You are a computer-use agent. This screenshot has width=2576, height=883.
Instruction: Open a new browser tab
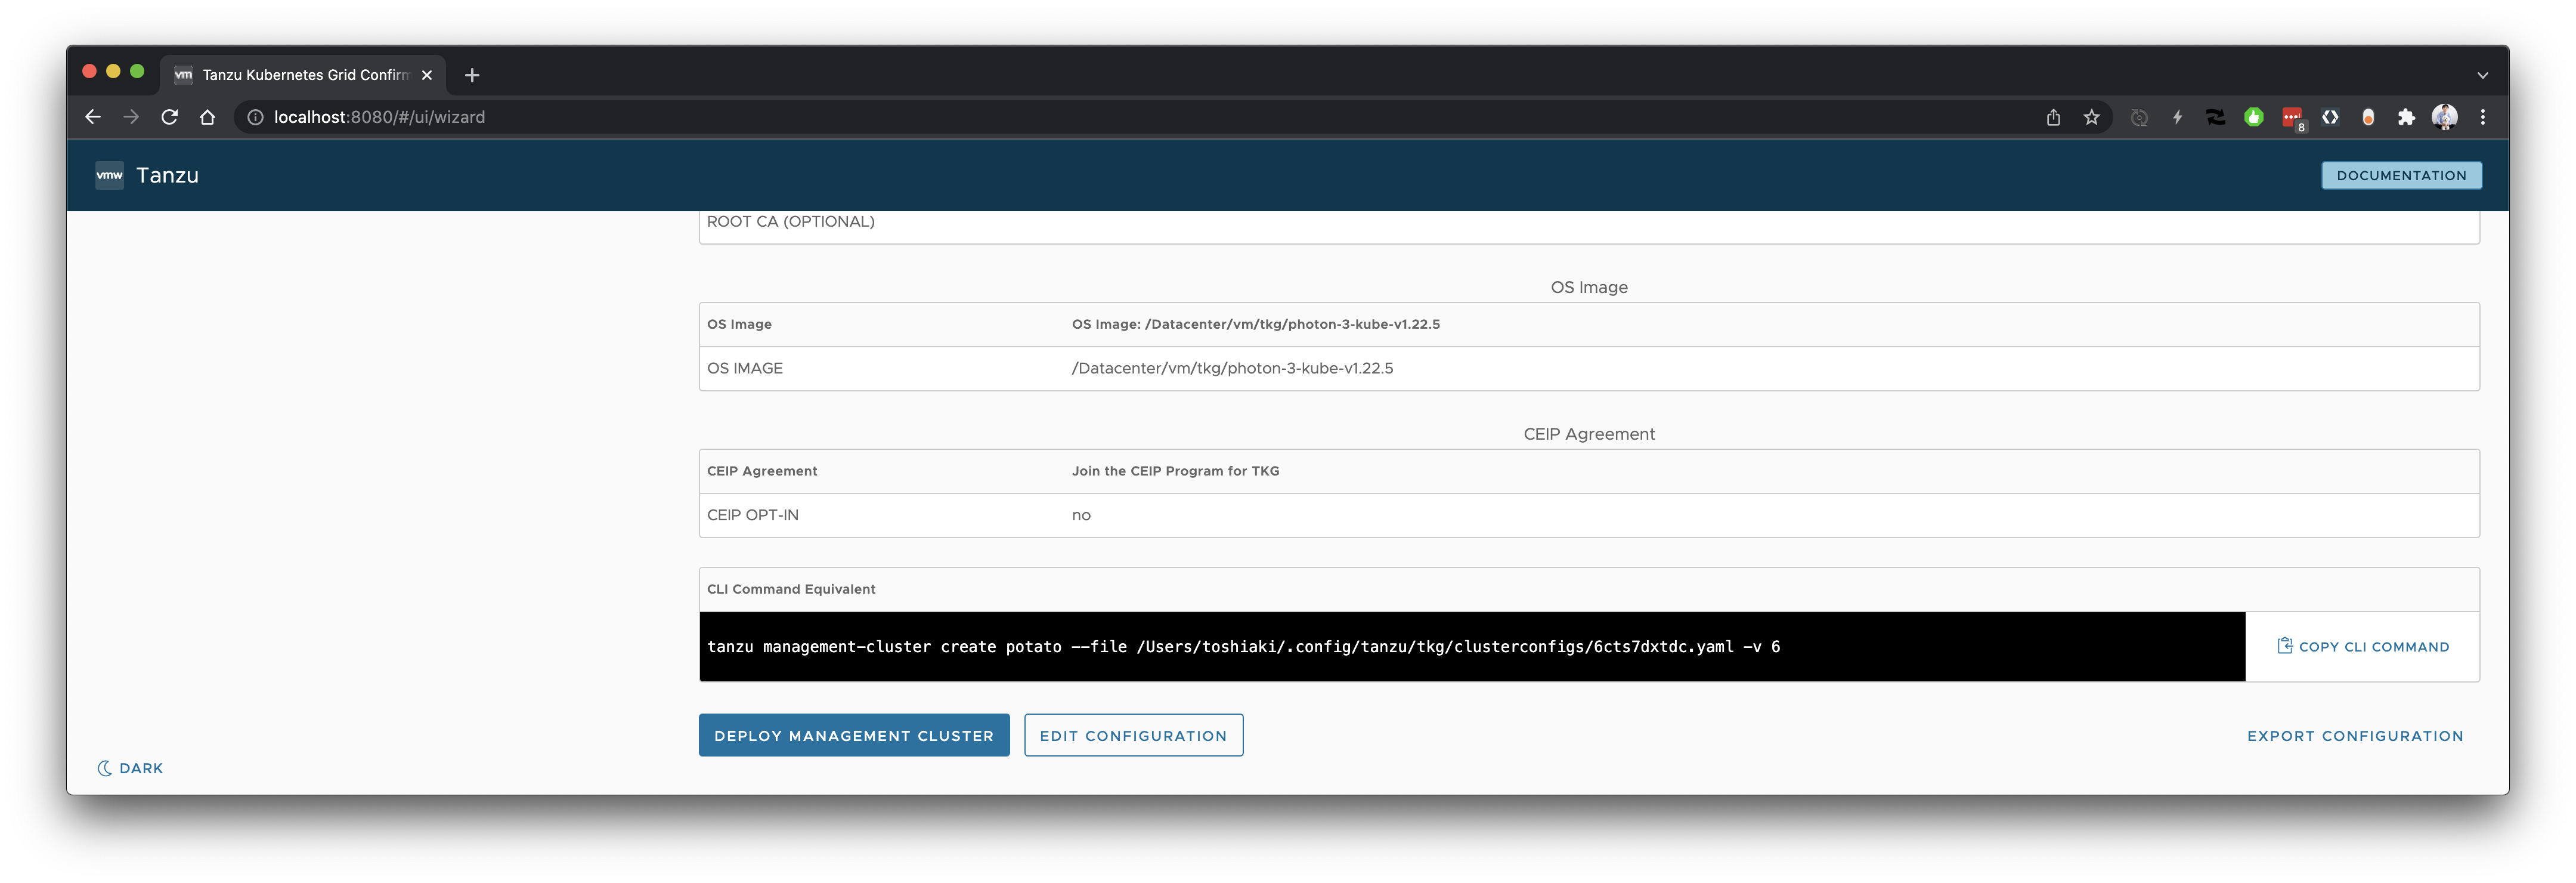click(472, 75)
